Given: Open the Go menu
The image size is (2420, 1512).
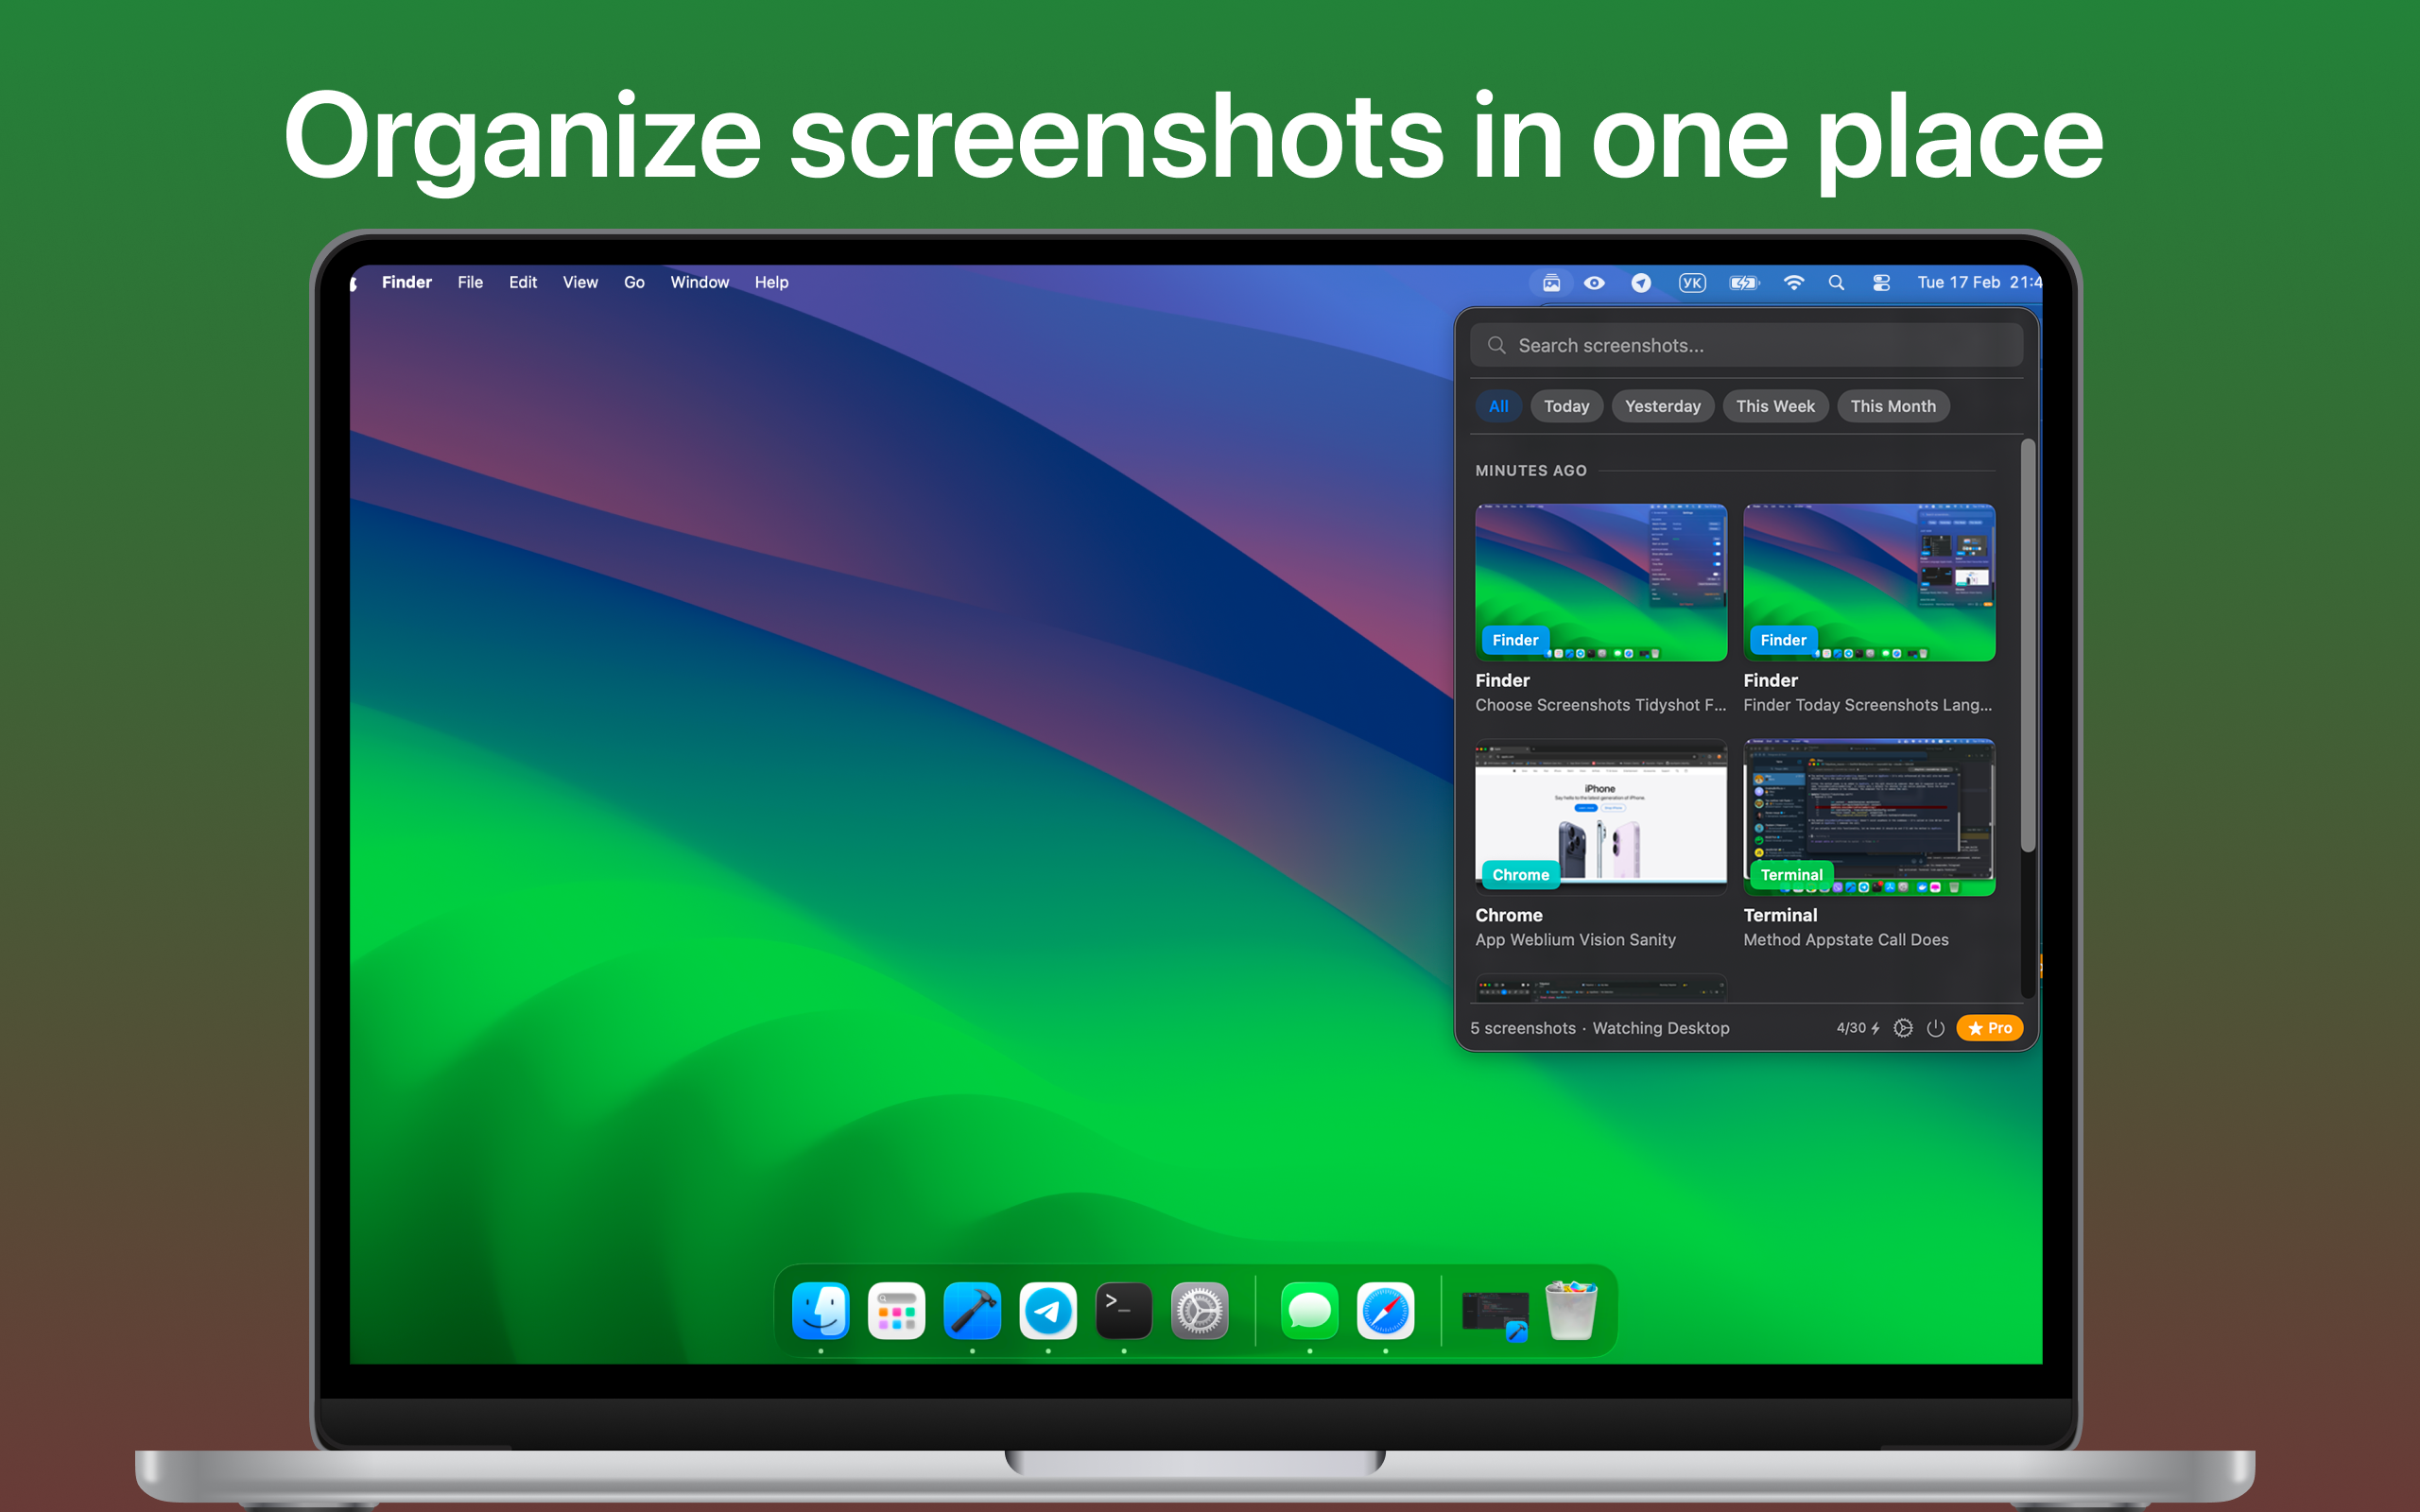Looking at the screenshot, I should click(634, 282).
